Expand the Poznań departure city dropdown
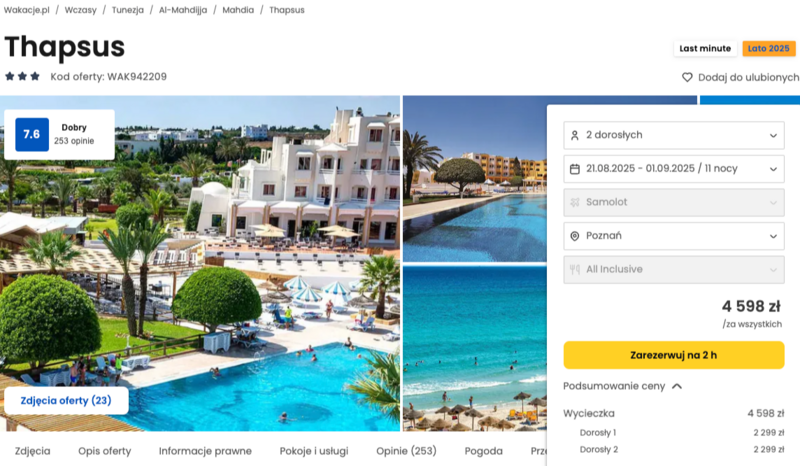This screenshot has width=800, height=466. [x=673, y=236]
